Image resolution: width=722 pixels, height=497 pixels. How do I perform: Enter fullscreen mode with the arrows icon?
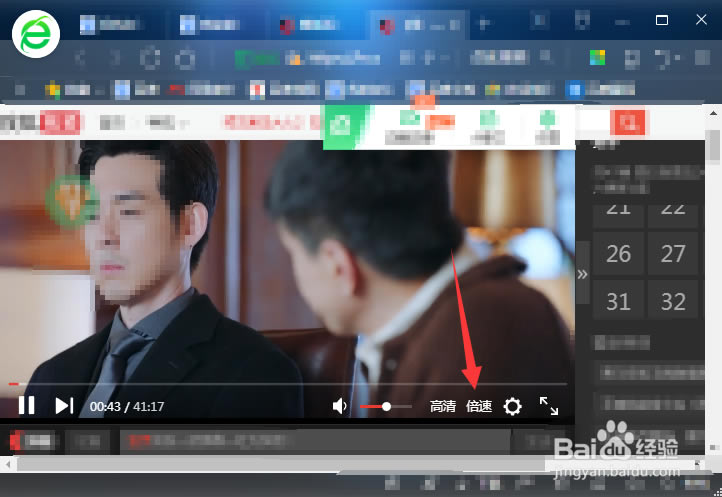coord(549,406)
